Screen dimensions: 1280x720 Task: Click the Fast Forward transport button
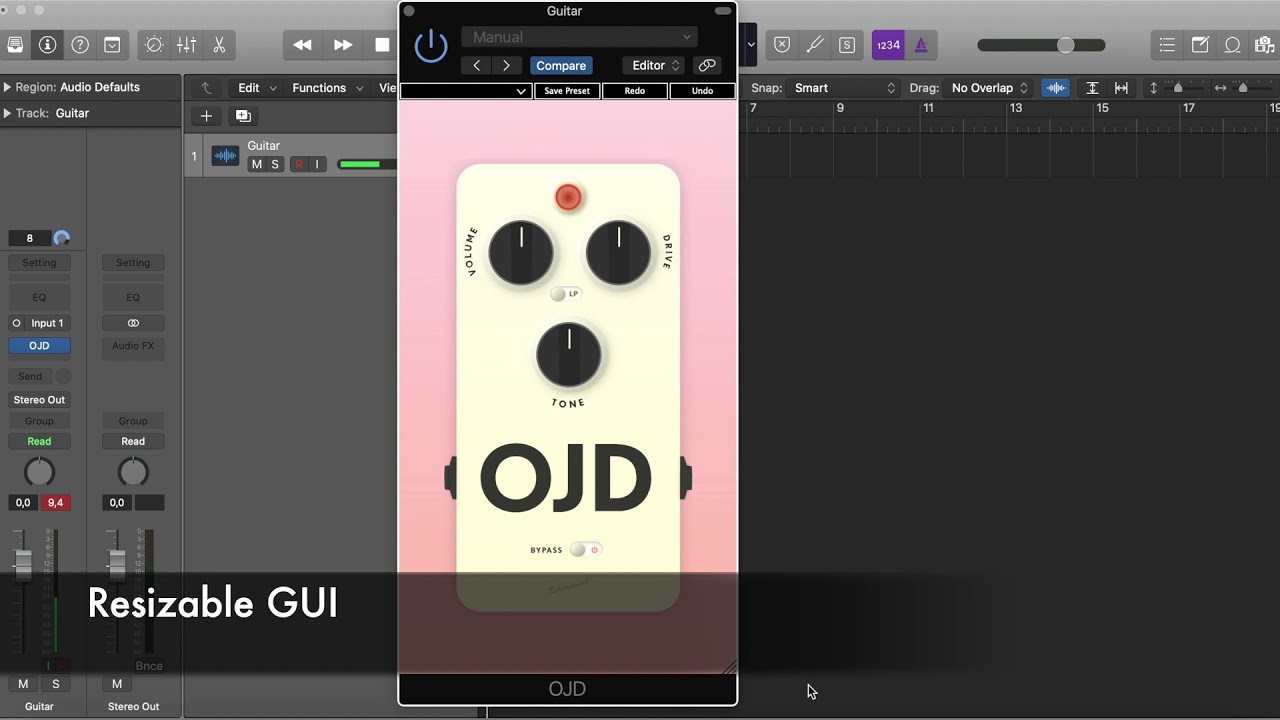coord(342,45)
